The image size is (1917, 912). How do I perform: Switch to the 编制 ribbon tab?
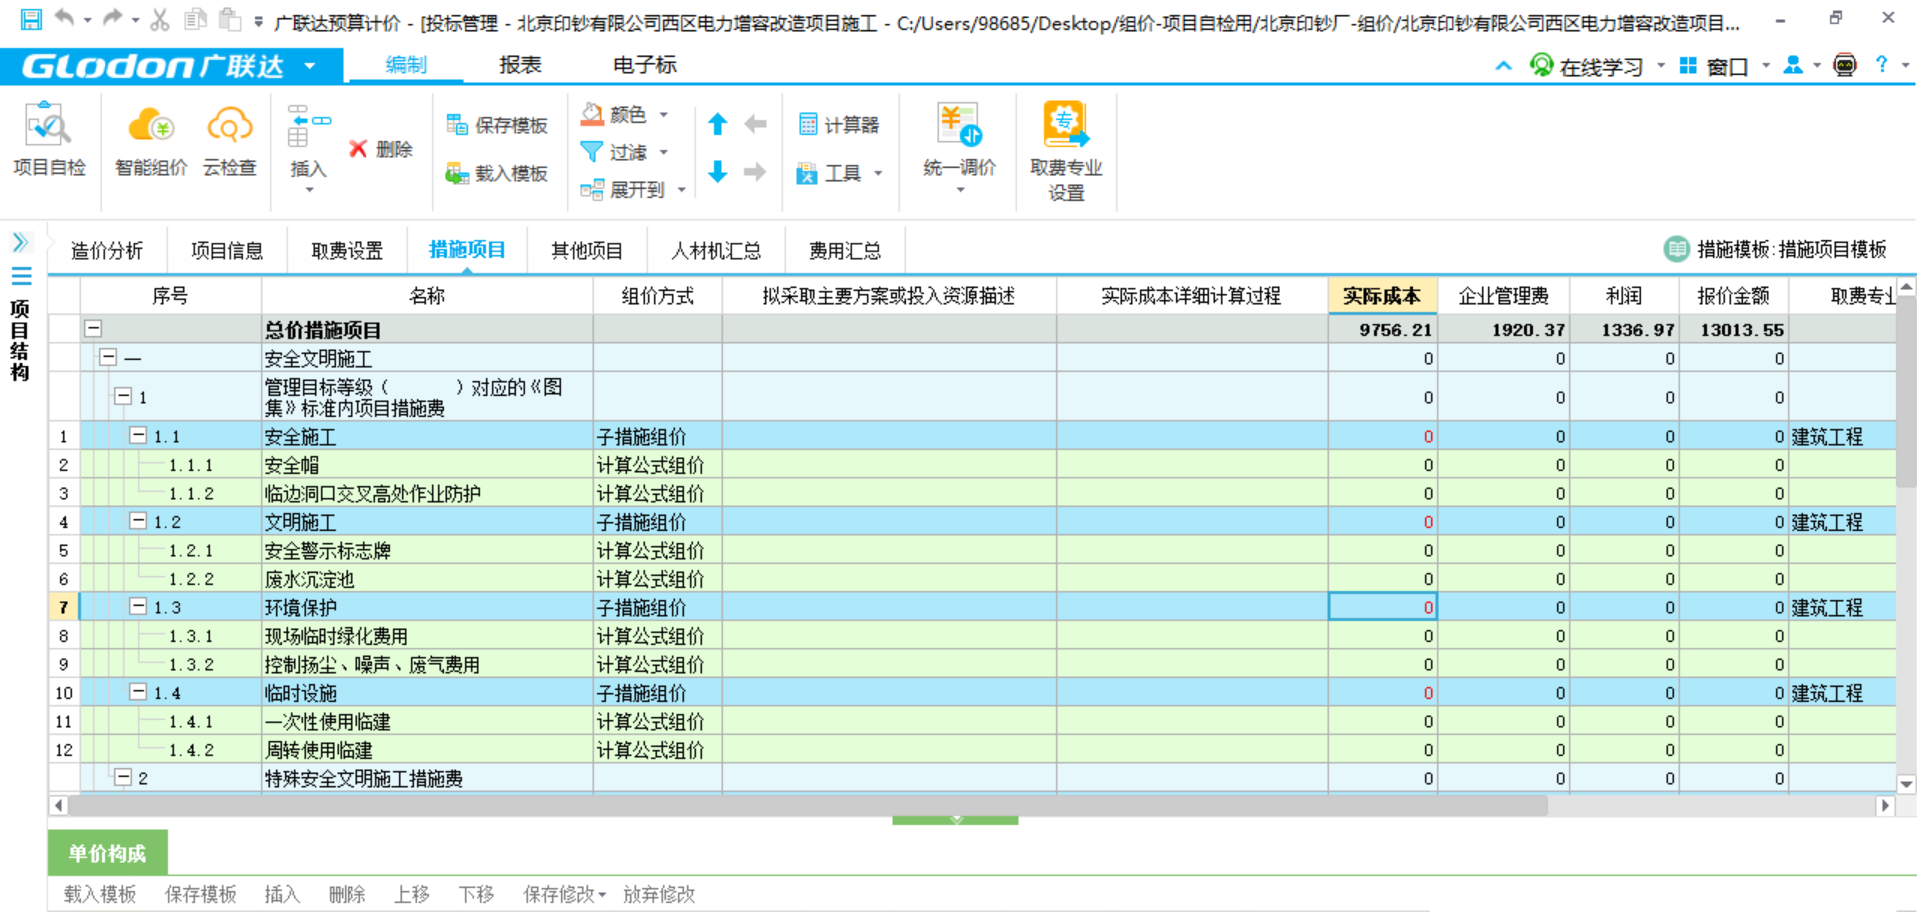tap(405, 65)
